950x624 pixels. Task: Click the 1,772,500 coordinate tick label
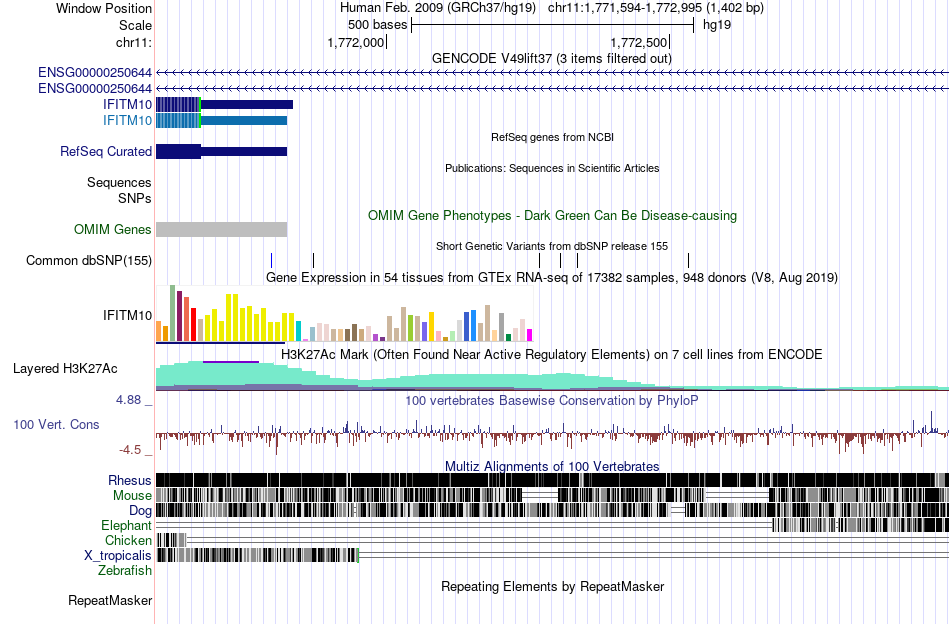tap(639, 42)
